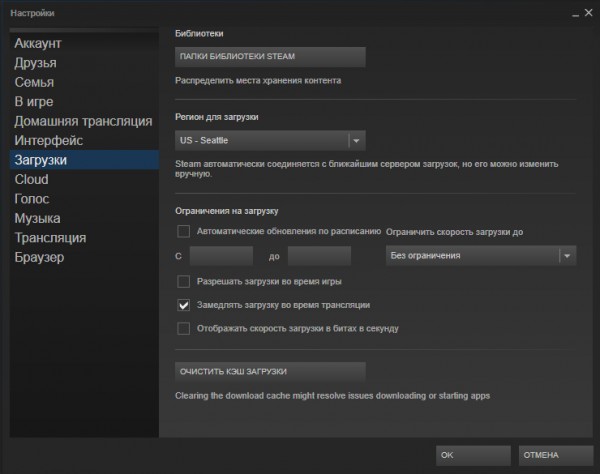Click the Библиотеки section heading
600x474 pixels.
point(199,34)
